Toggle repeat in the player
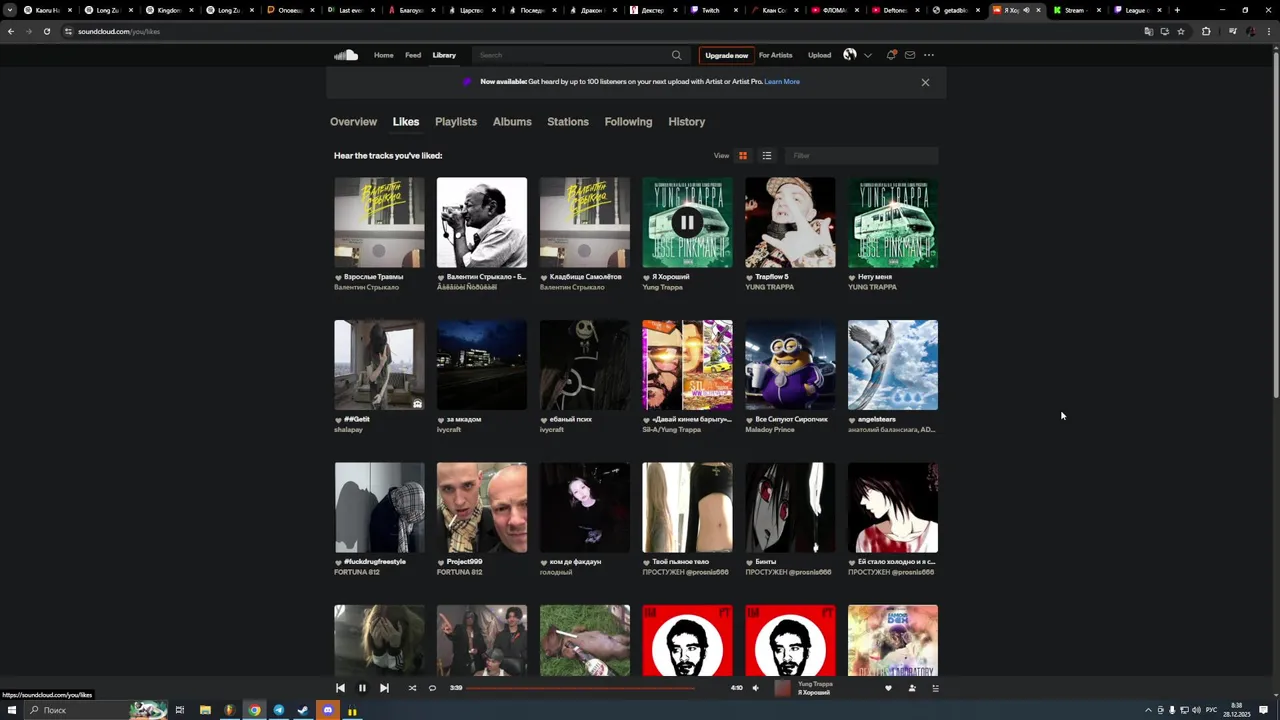The image size is (1280, 720). click(x=432, y=688)
